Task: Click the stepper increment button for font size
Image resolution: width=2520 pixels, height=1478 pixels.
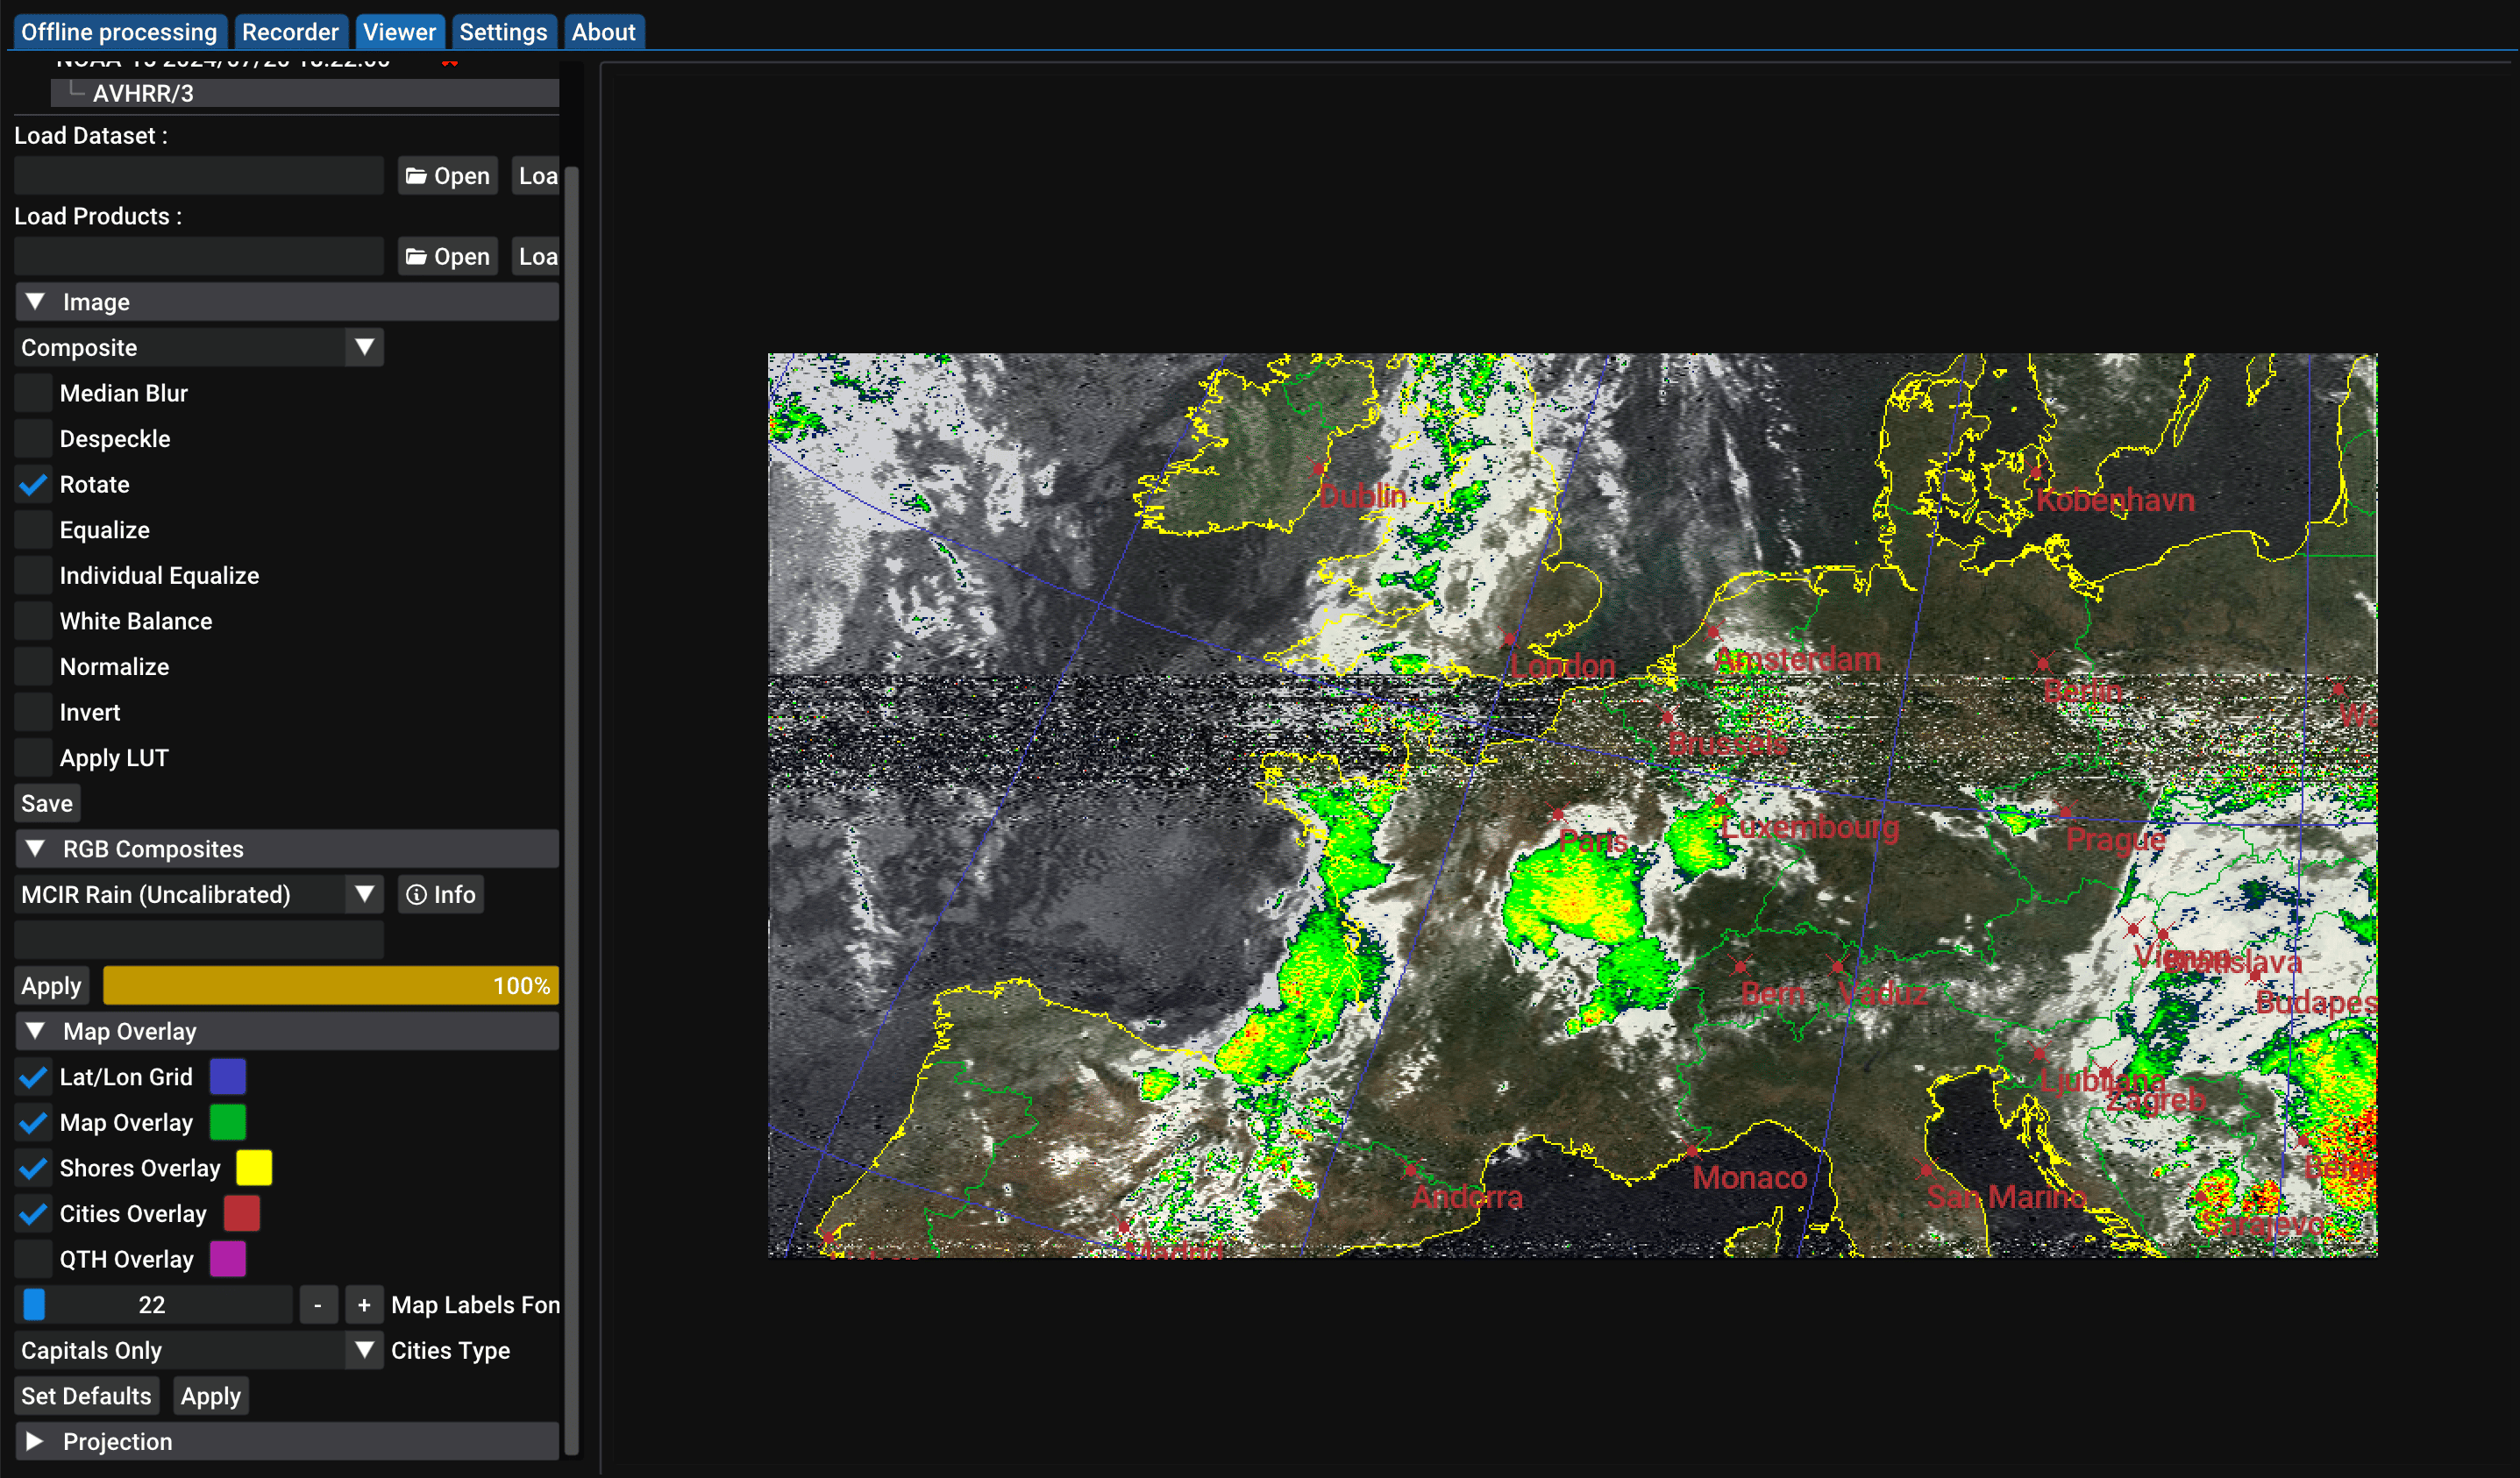Action: click(x=360, y=1305)
